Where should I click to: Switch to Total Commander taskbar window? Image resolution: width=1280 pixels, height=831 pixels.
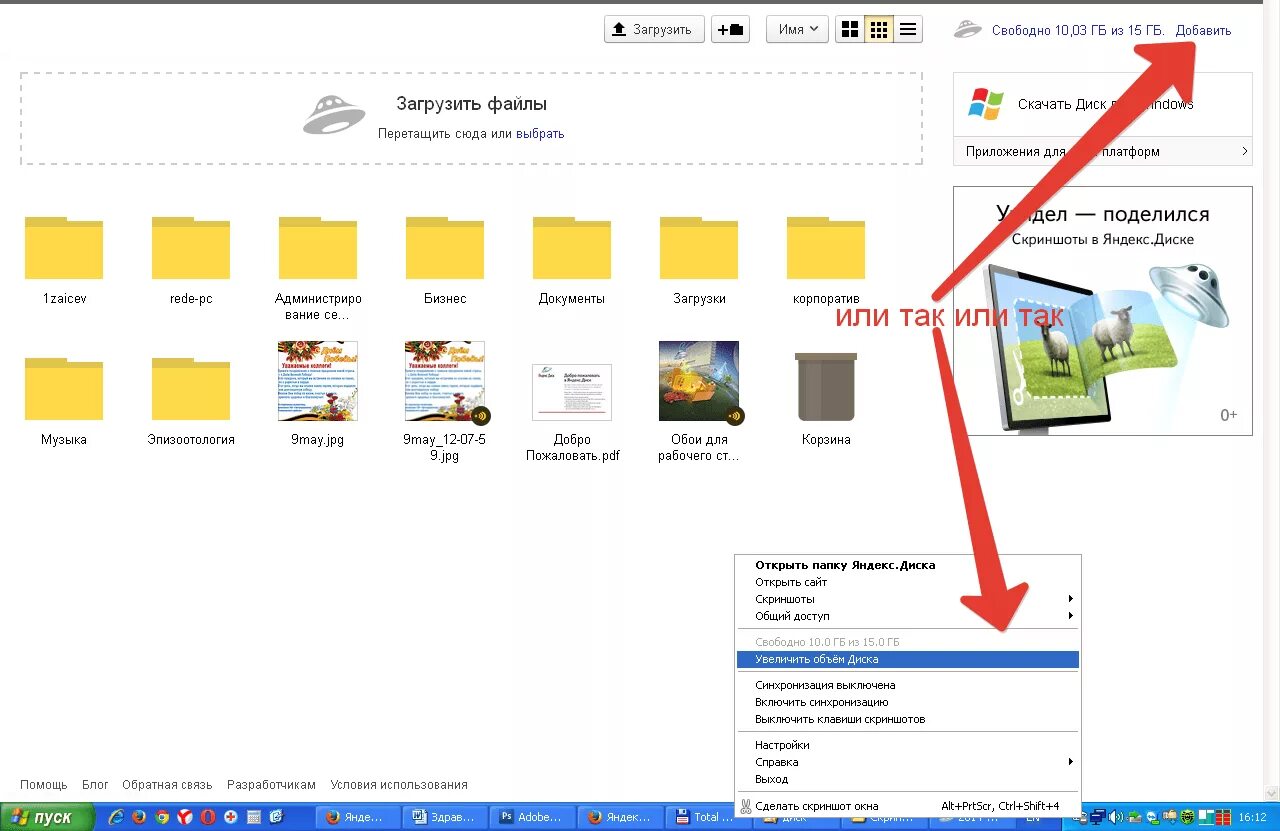[x=707, y=817]
